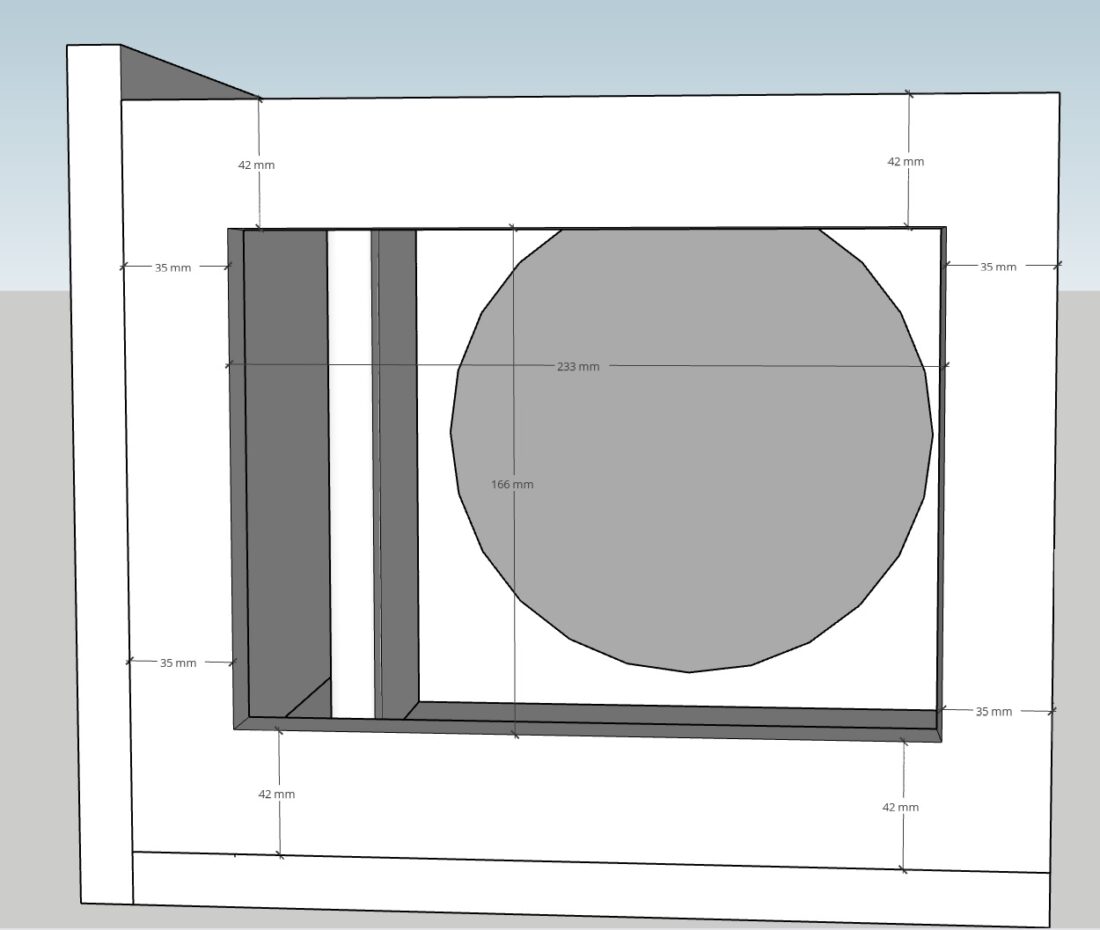This screenshot has height=930, width=1100.
Task: Click the lower-left 35 mm dimension label
Action: point(177,662)
